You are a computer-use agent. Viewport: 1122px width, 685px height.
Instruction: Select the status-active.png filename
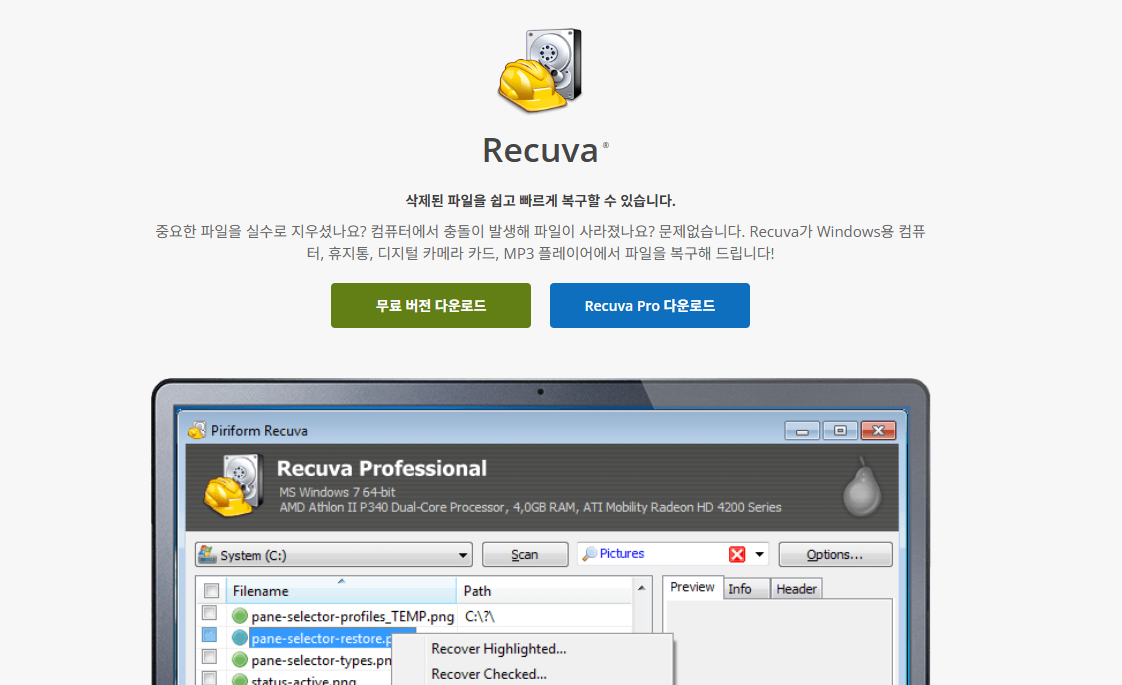303,680
